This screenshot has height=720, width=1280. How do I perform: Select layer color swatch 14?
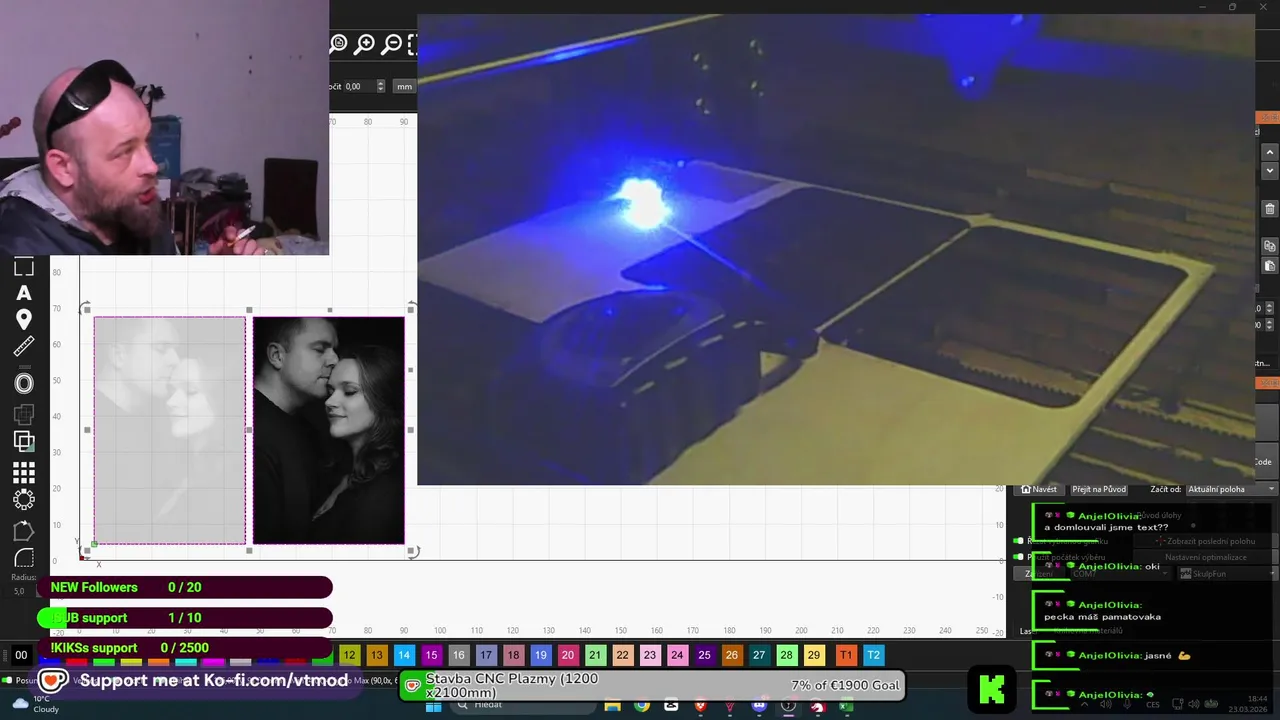[x=404, y=655]
